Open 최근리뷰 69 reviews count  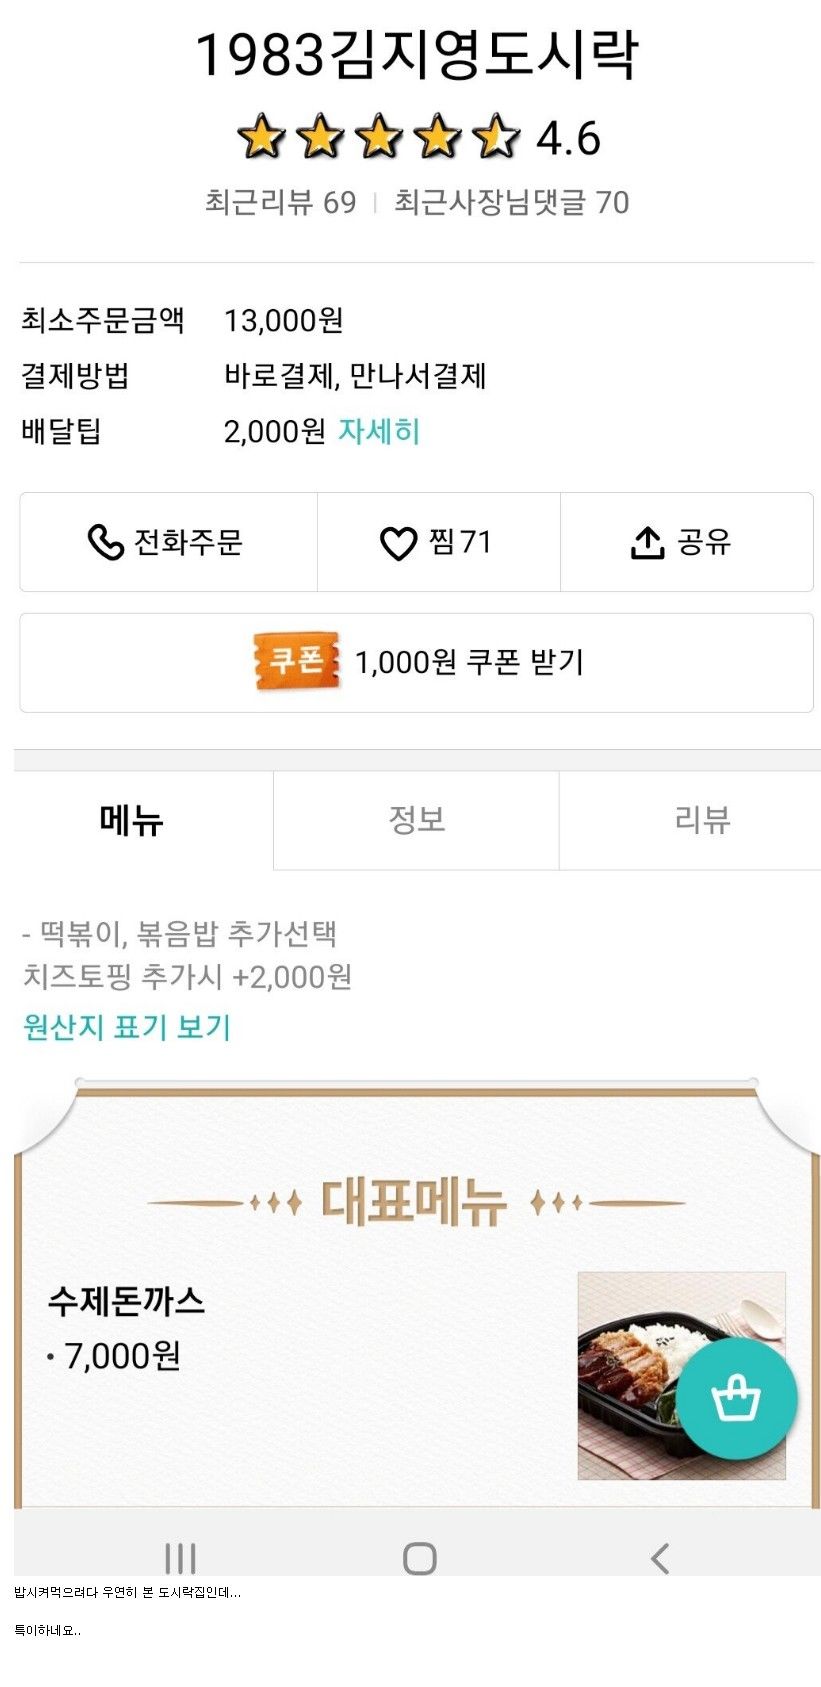[281, 202]
